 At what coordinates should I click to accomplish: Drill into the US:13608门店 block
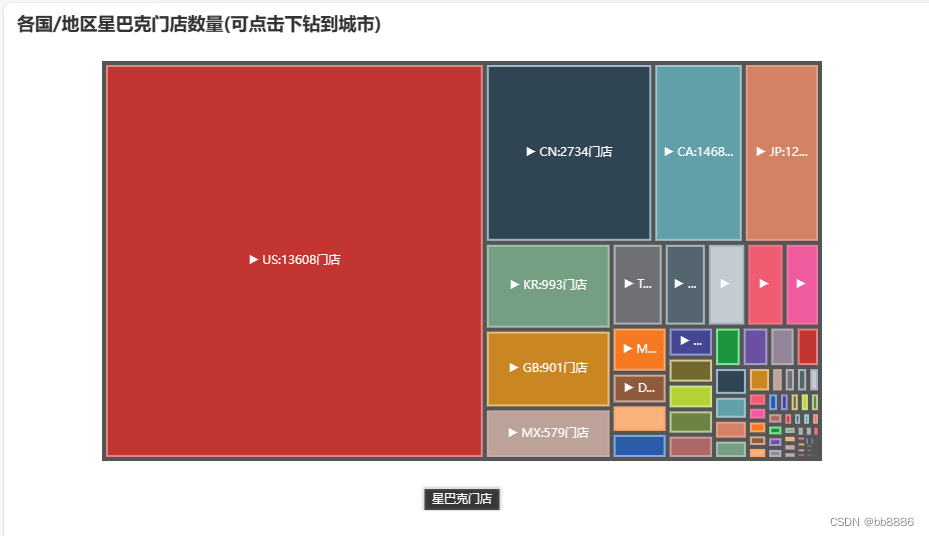(294, 261)
